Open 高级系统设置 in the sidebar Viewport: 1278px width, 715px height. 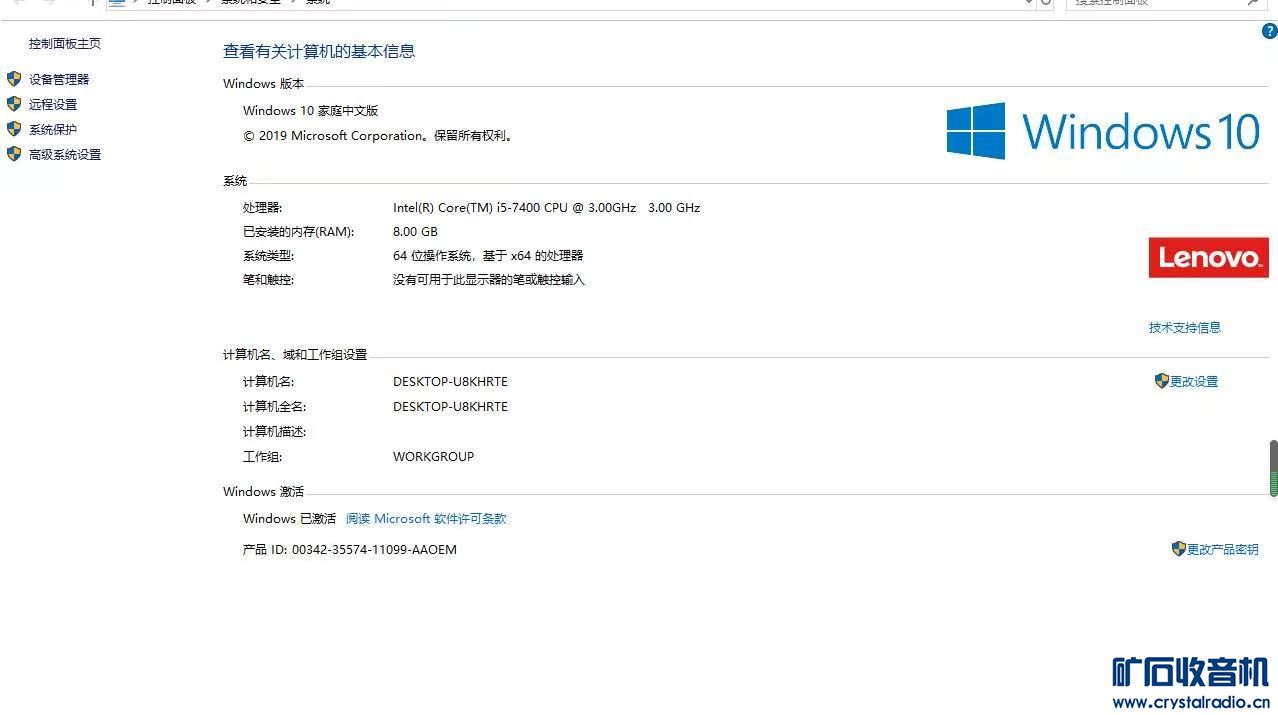point(65,154)
